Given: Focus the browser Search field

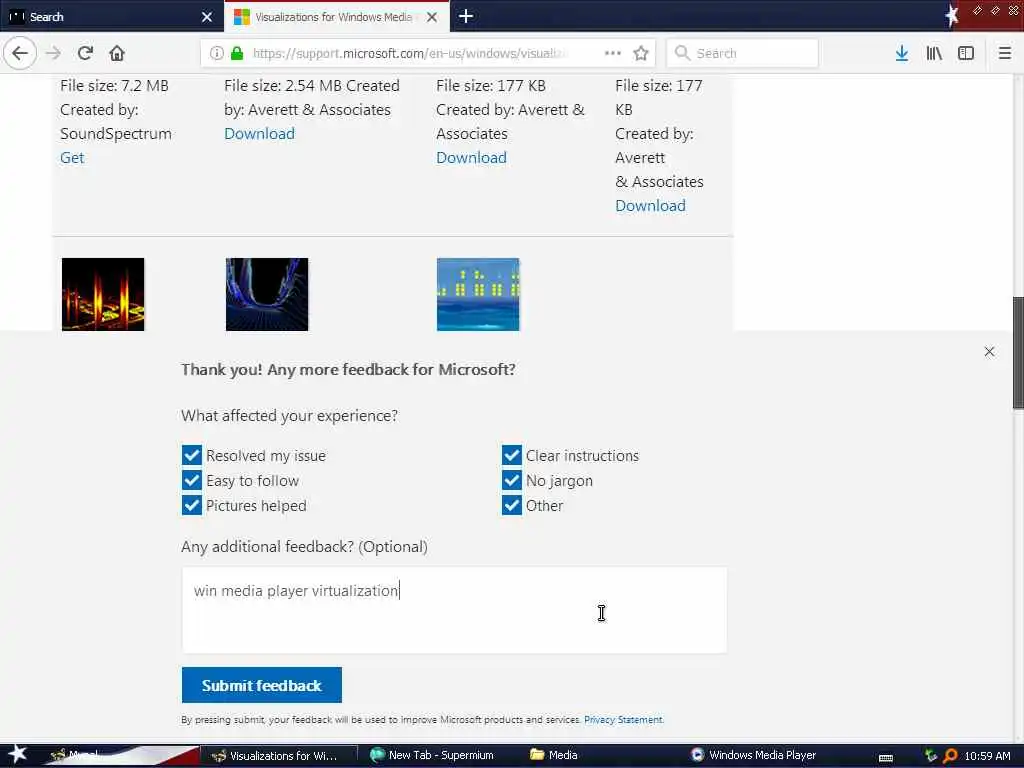Looking at the screenshot, I should (743, 53).
